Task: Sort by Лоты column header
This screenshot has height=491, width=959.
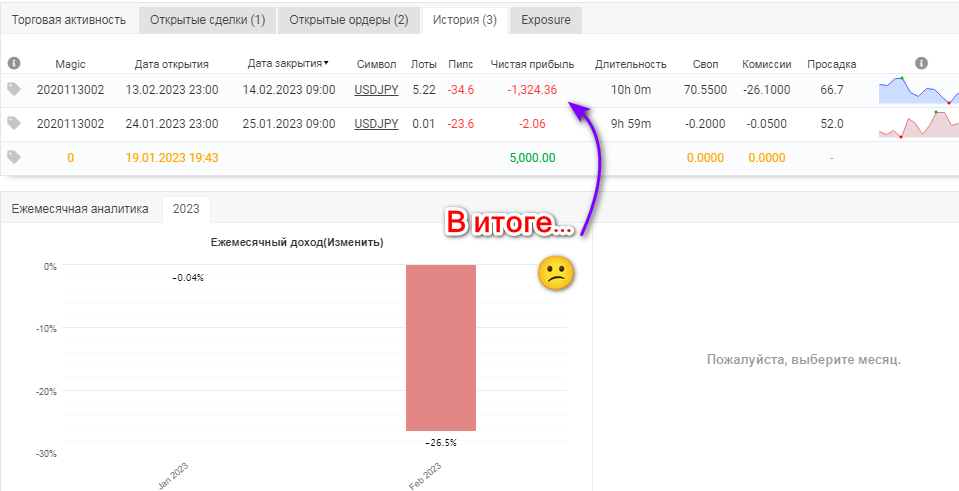Action: click(x=424, y=64)
